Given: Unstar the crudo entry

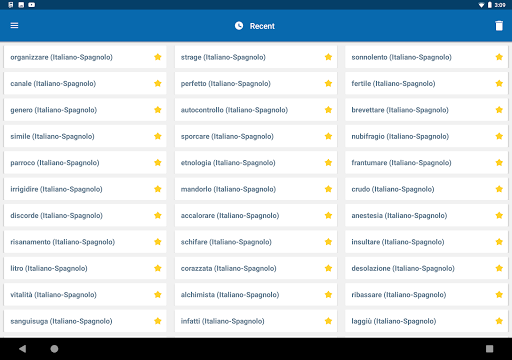Looking at the screenshot, I should tap(499, 189).
